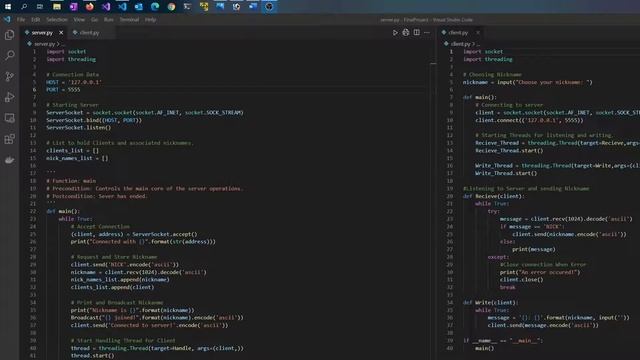Select the server.py tab in left editor
Viewport: 640px width, 360px height.
(42, 33)
